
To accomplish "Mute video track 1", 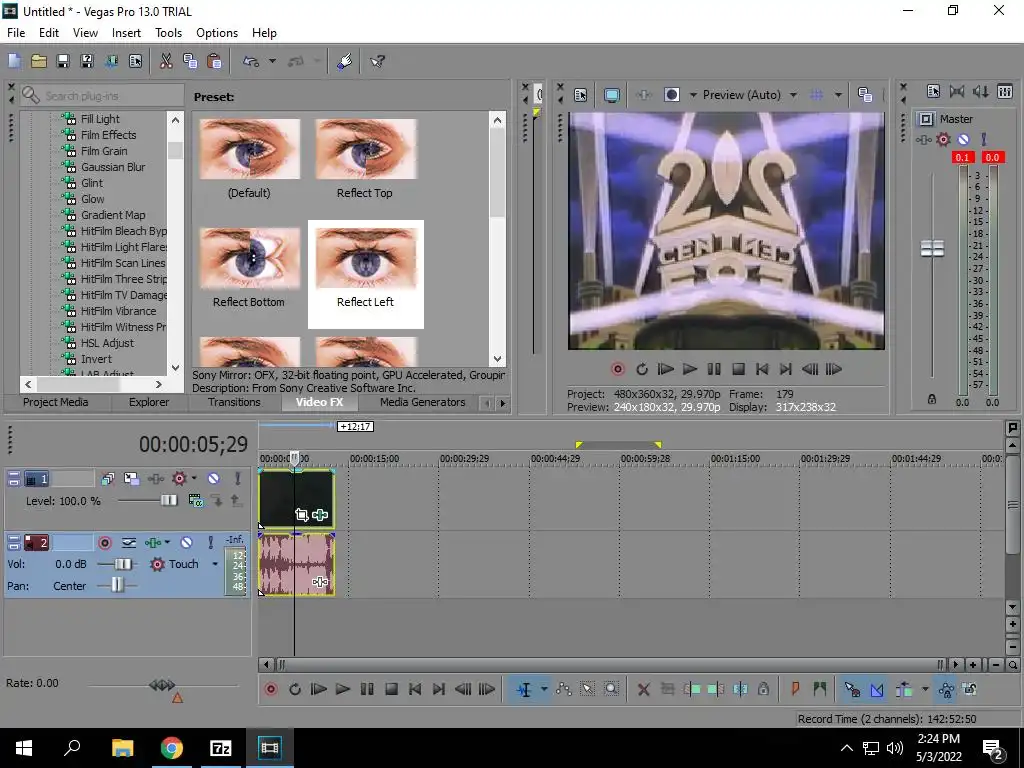I will [x=214, y=479].
